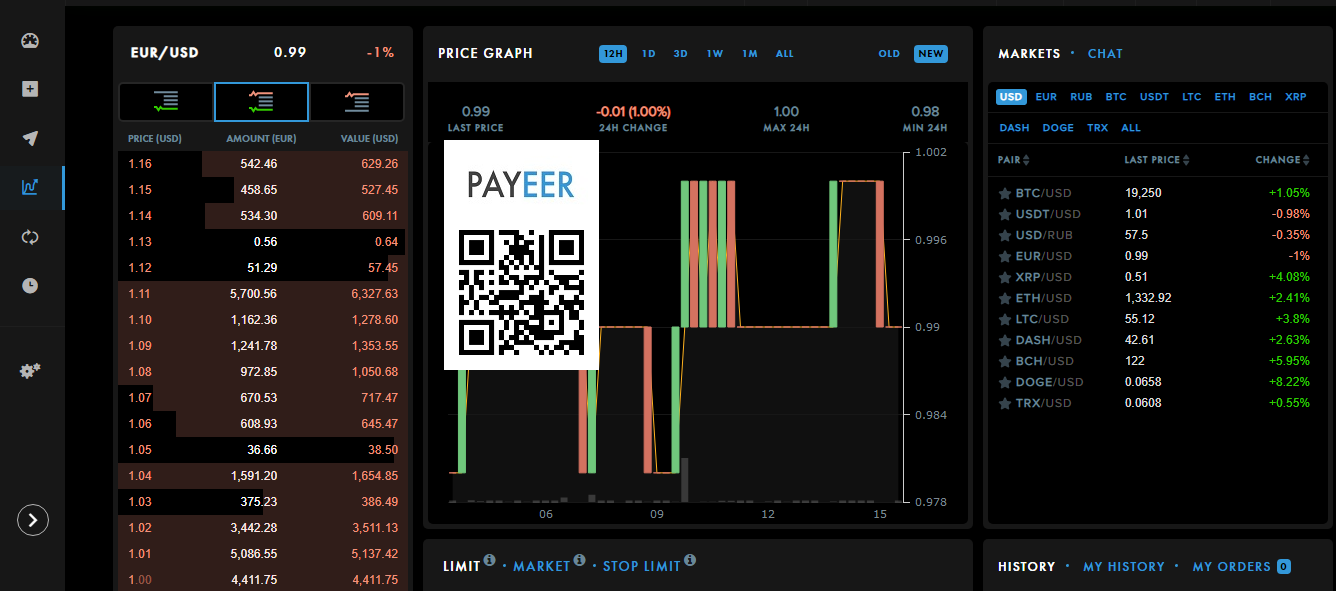Filter markets by TRX

click(x=1097, y=128)
